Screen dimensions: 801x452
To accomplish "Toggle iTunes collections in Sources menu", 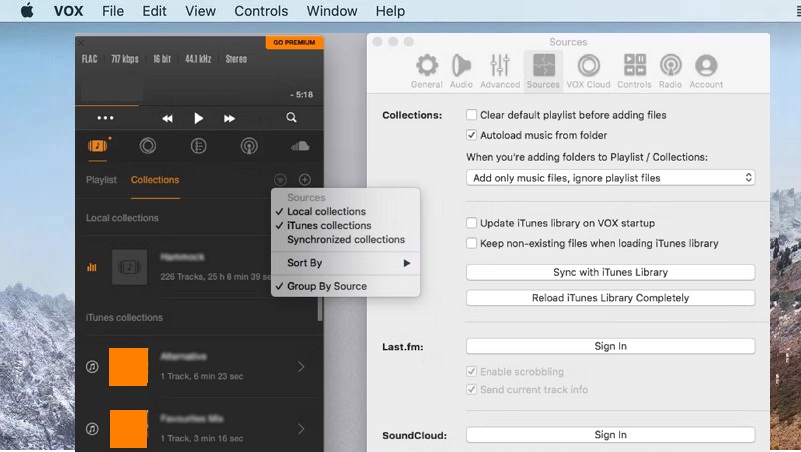I will tap(345, 225).
